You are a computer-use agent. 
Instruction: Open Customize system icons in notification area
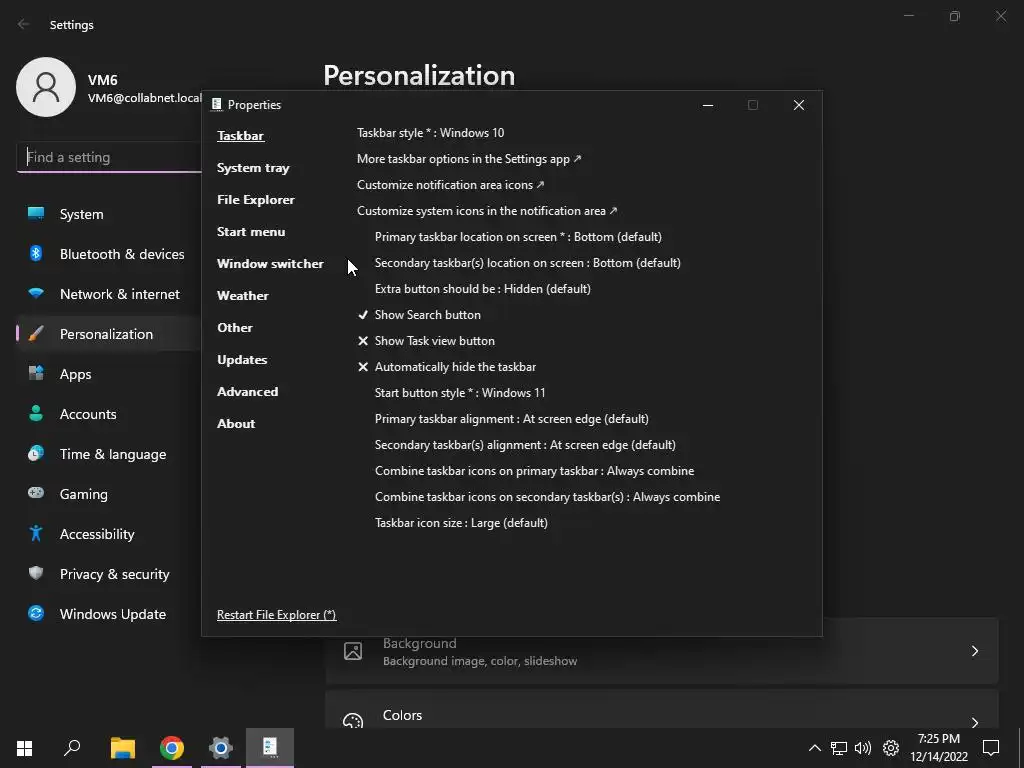(487, 211)
